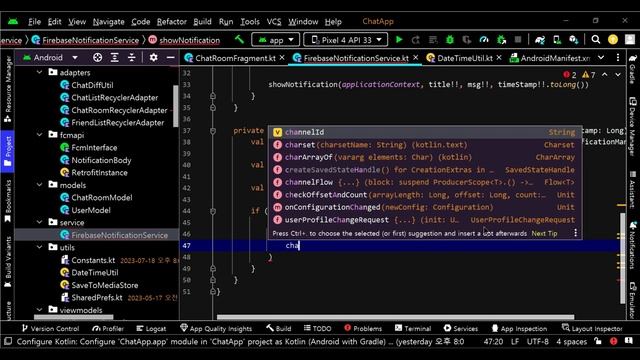The image size is (640, 360).
Task: Click the UTF-8 encoding in status bar
Action: (x=538, y=341)
